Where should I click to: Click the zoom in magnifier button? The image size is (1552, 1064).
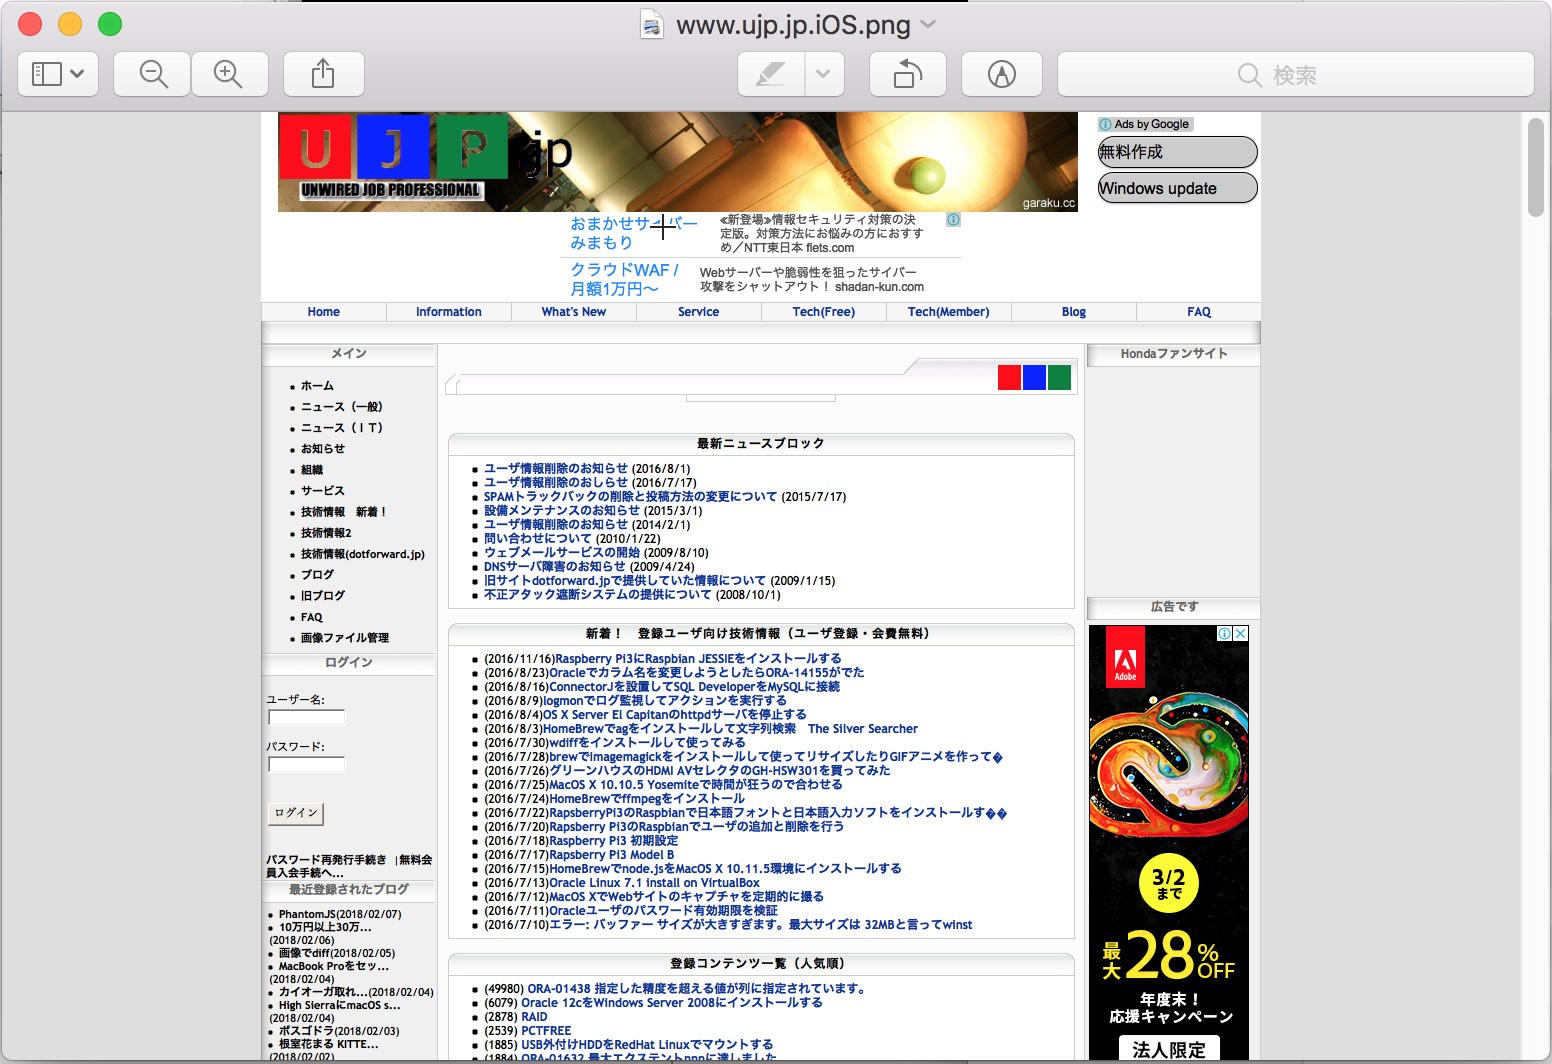(x=229, y=74)
